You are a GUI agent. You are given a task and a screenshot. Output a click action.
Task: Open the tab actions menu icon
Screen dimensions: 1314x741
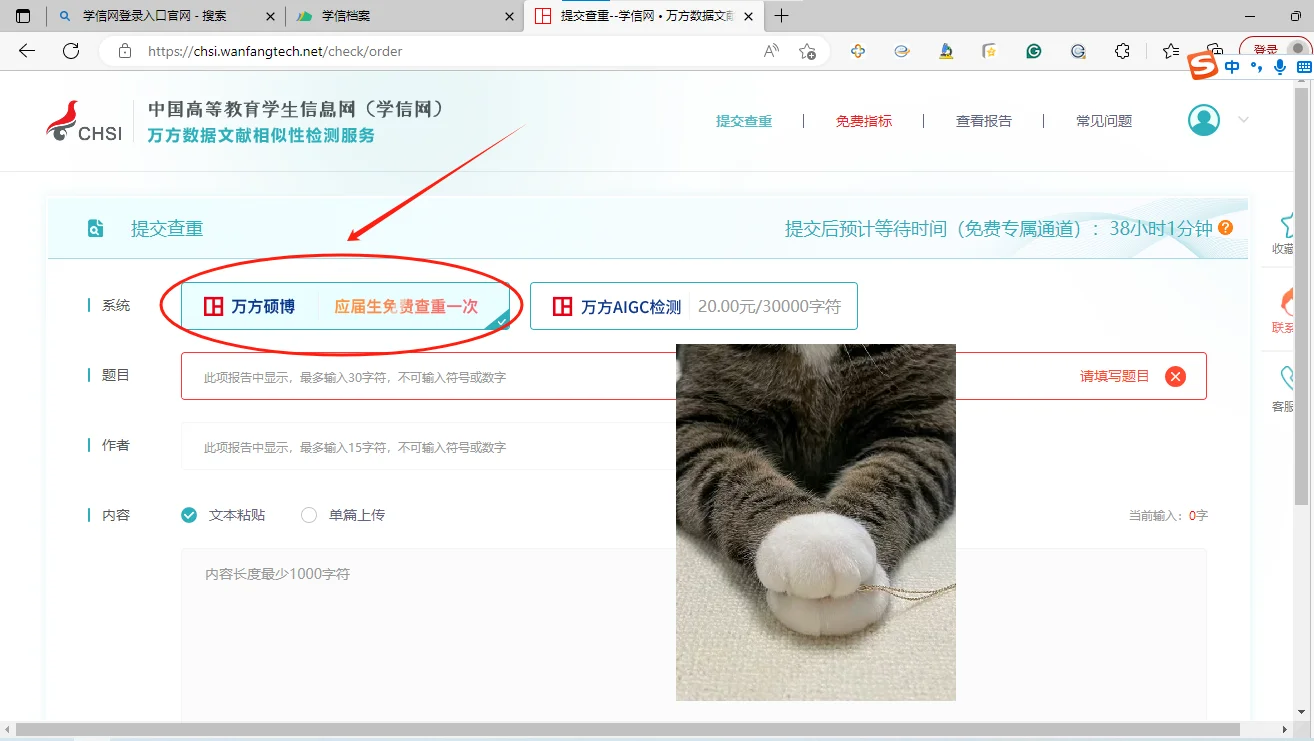pos(23,16)
